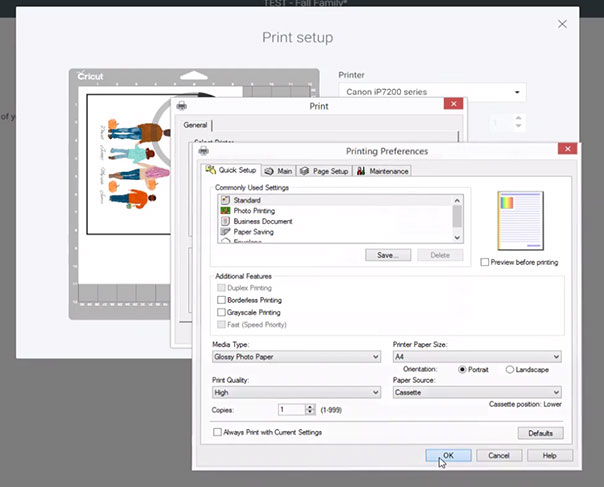Expand the Printer Paper Size dropdown

tap(476, 357)
